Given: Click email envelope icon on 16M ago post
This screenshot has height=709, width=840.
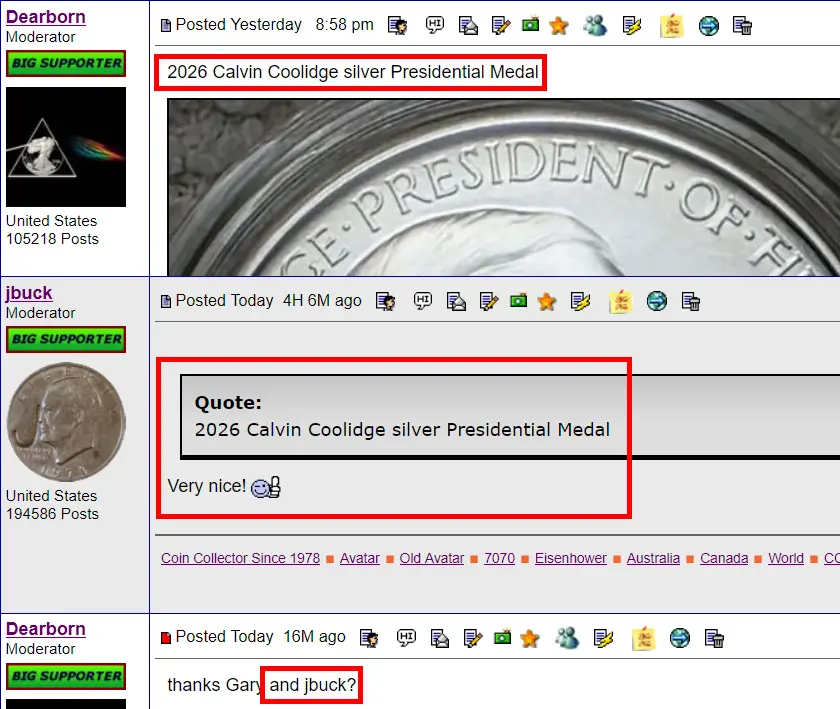Looking at the screenshot, I should tap(440, 638).
